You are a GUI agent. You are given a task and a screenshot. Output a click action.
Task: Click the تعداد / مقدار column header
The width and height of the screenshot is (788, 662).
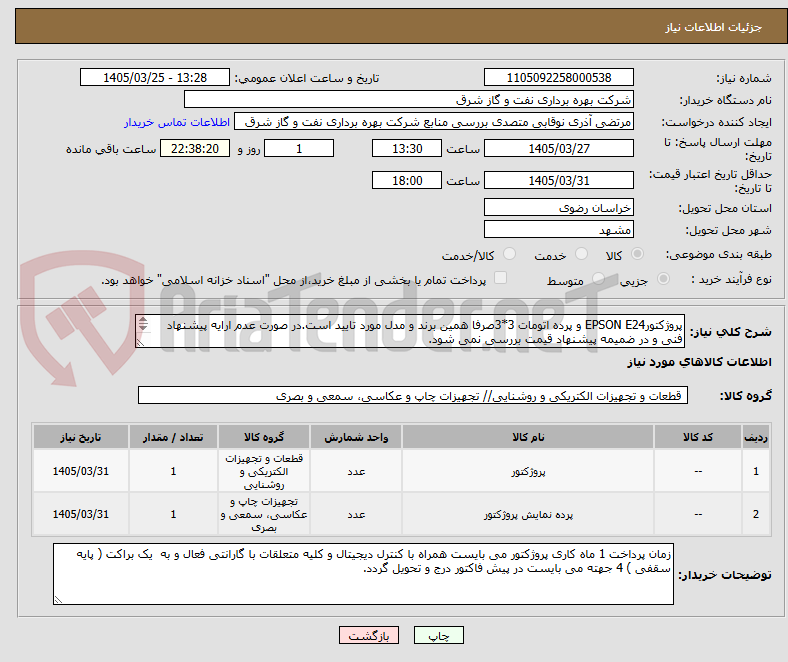coord(173,437)
